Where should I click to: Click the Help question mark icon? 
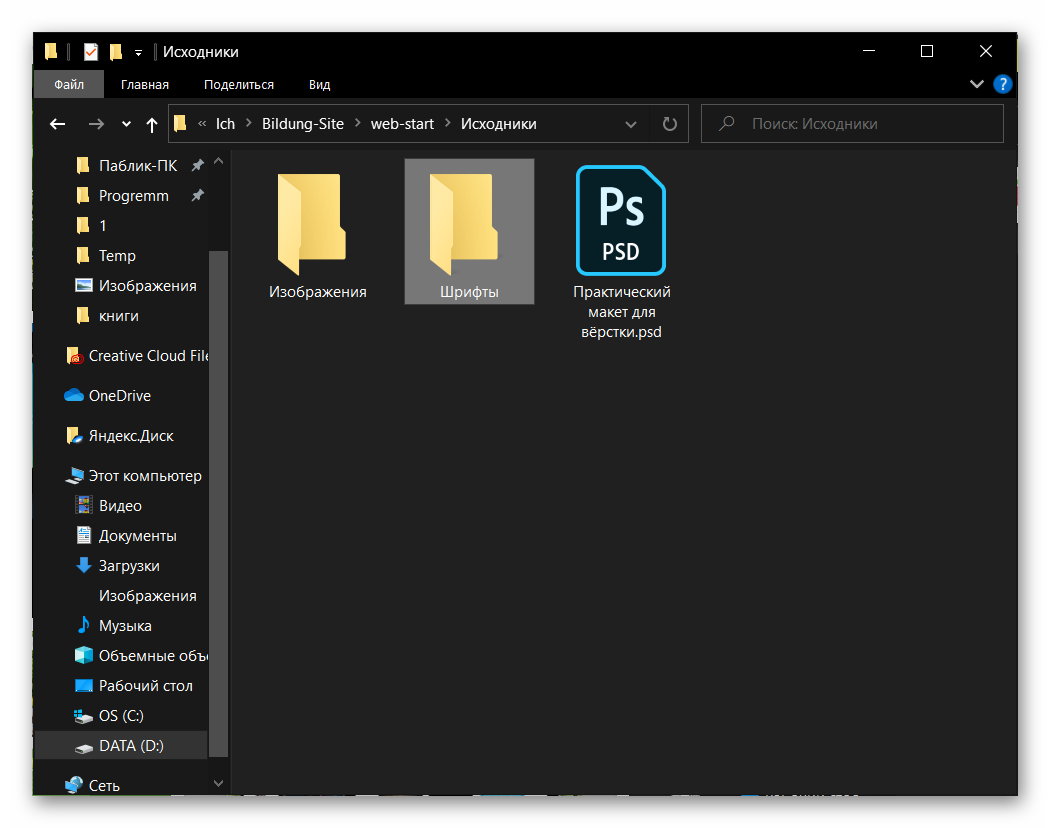(1002, 84)
